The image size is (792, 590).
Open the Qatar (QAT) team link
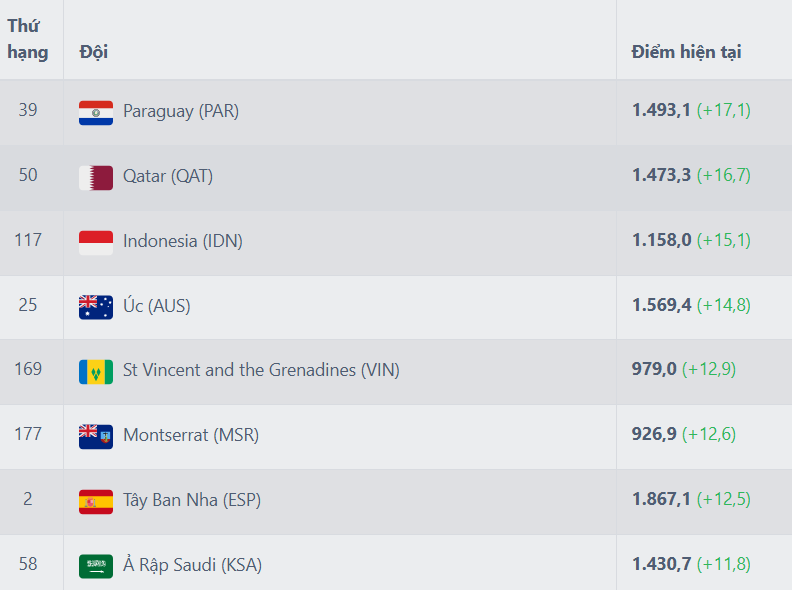[x=168, y=176]
